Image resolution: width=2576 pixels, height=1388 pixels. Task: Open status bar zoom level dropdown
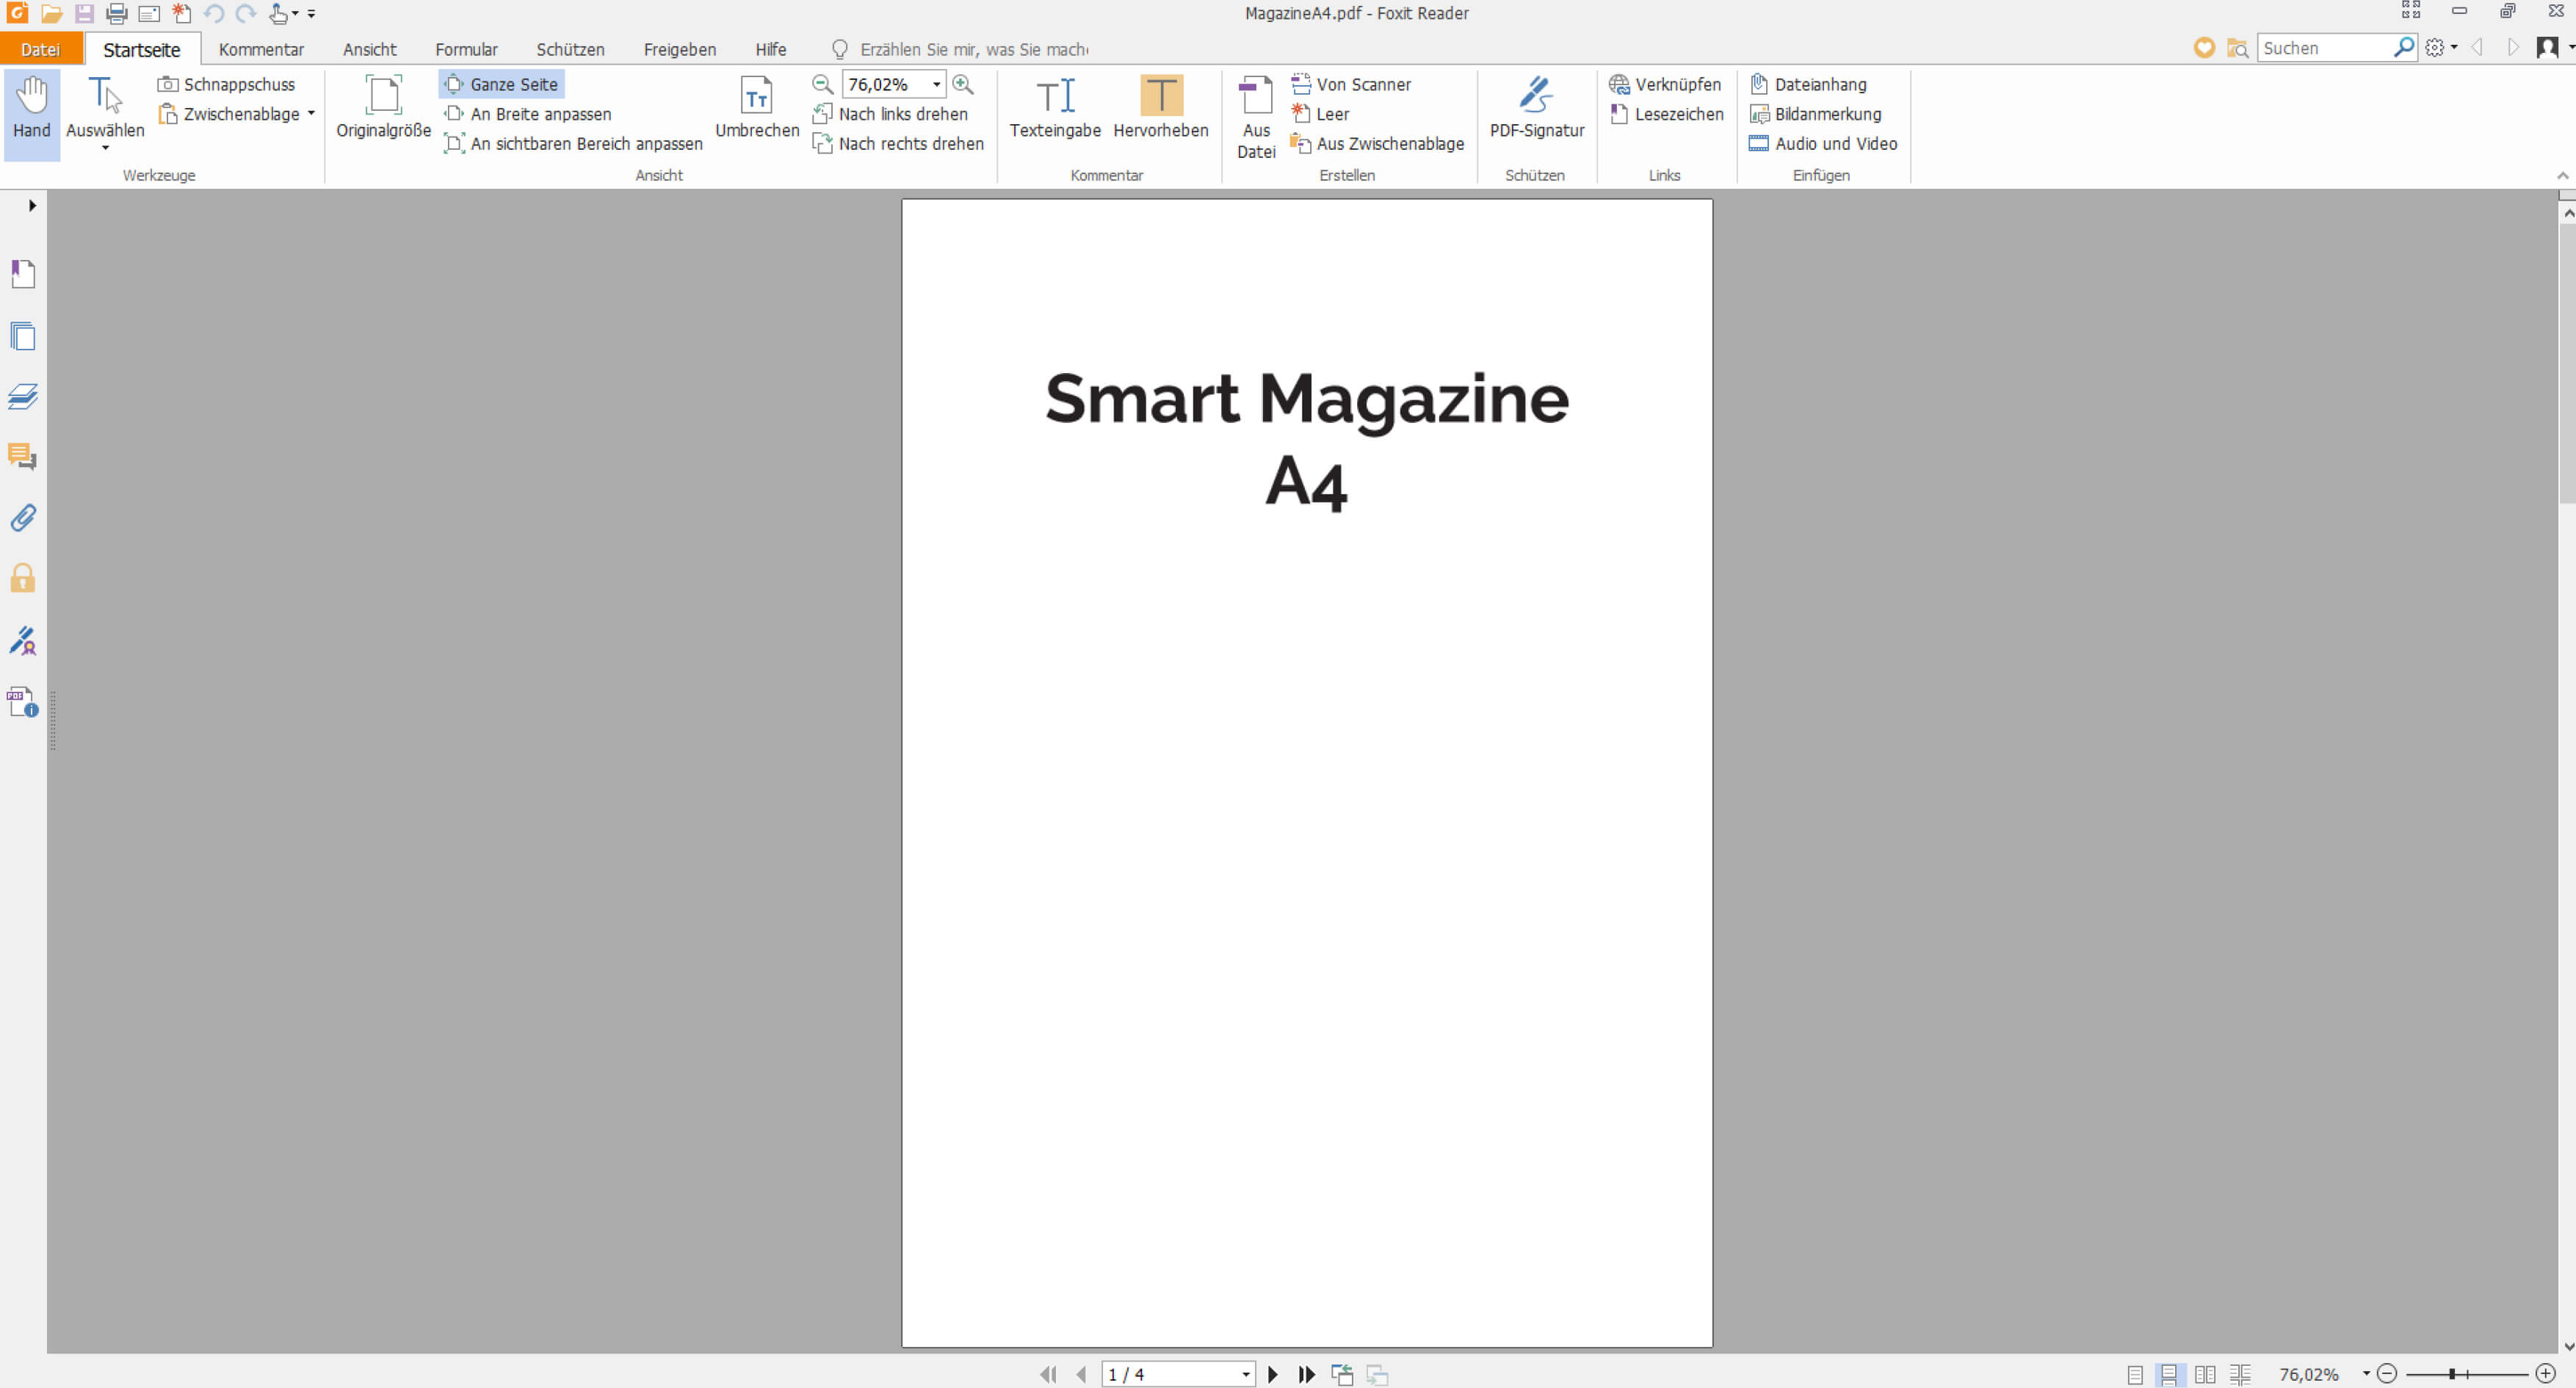[x=2365, y=1374]
